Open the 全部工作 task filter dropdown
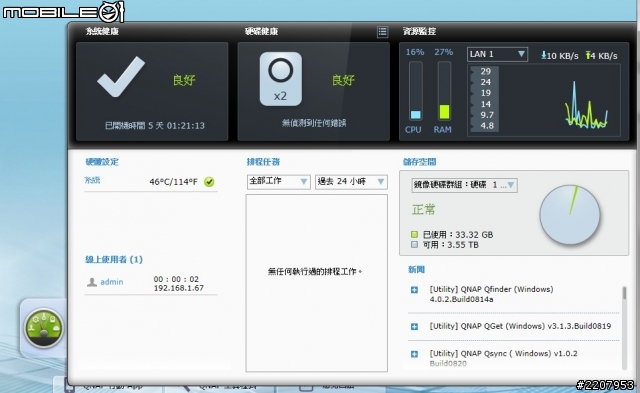The image size is (640, 393). click(x=278, y=181)
